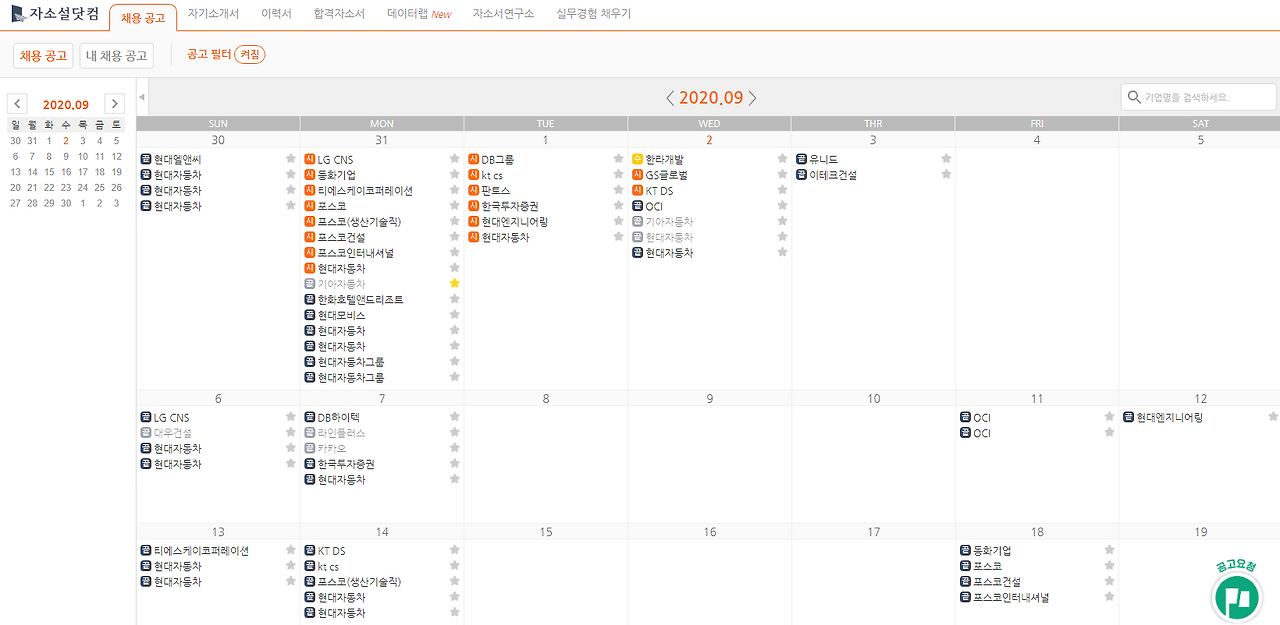Open the 한라개발 job posting

coord(665,160)
